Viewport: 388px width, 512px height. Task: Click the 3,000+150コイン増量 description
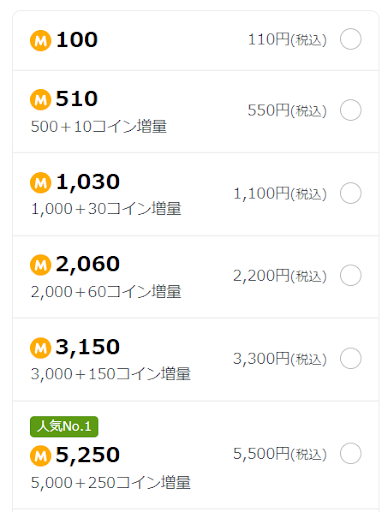(x=111, y=374)
